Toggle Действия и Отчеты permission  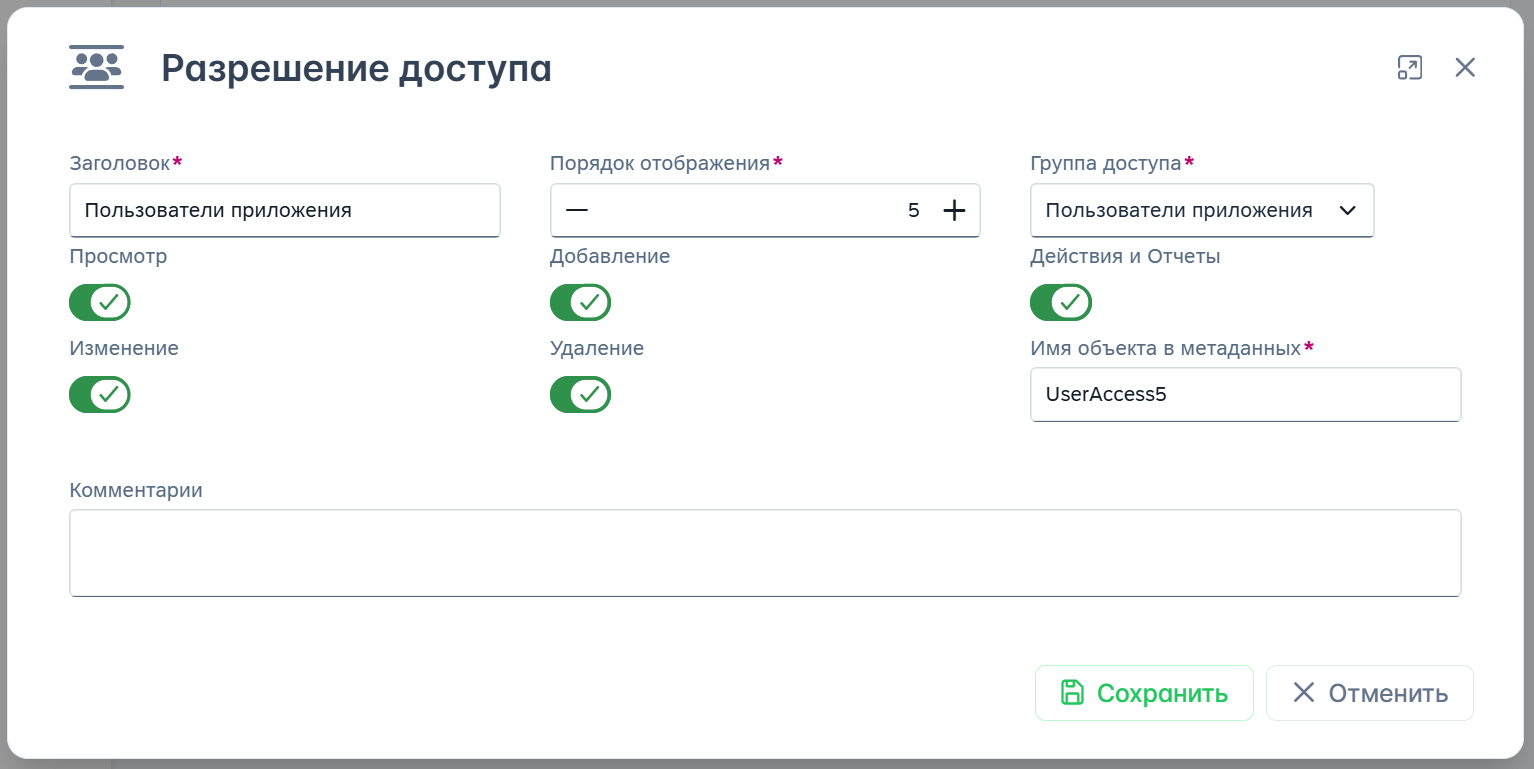point(1060,302)
